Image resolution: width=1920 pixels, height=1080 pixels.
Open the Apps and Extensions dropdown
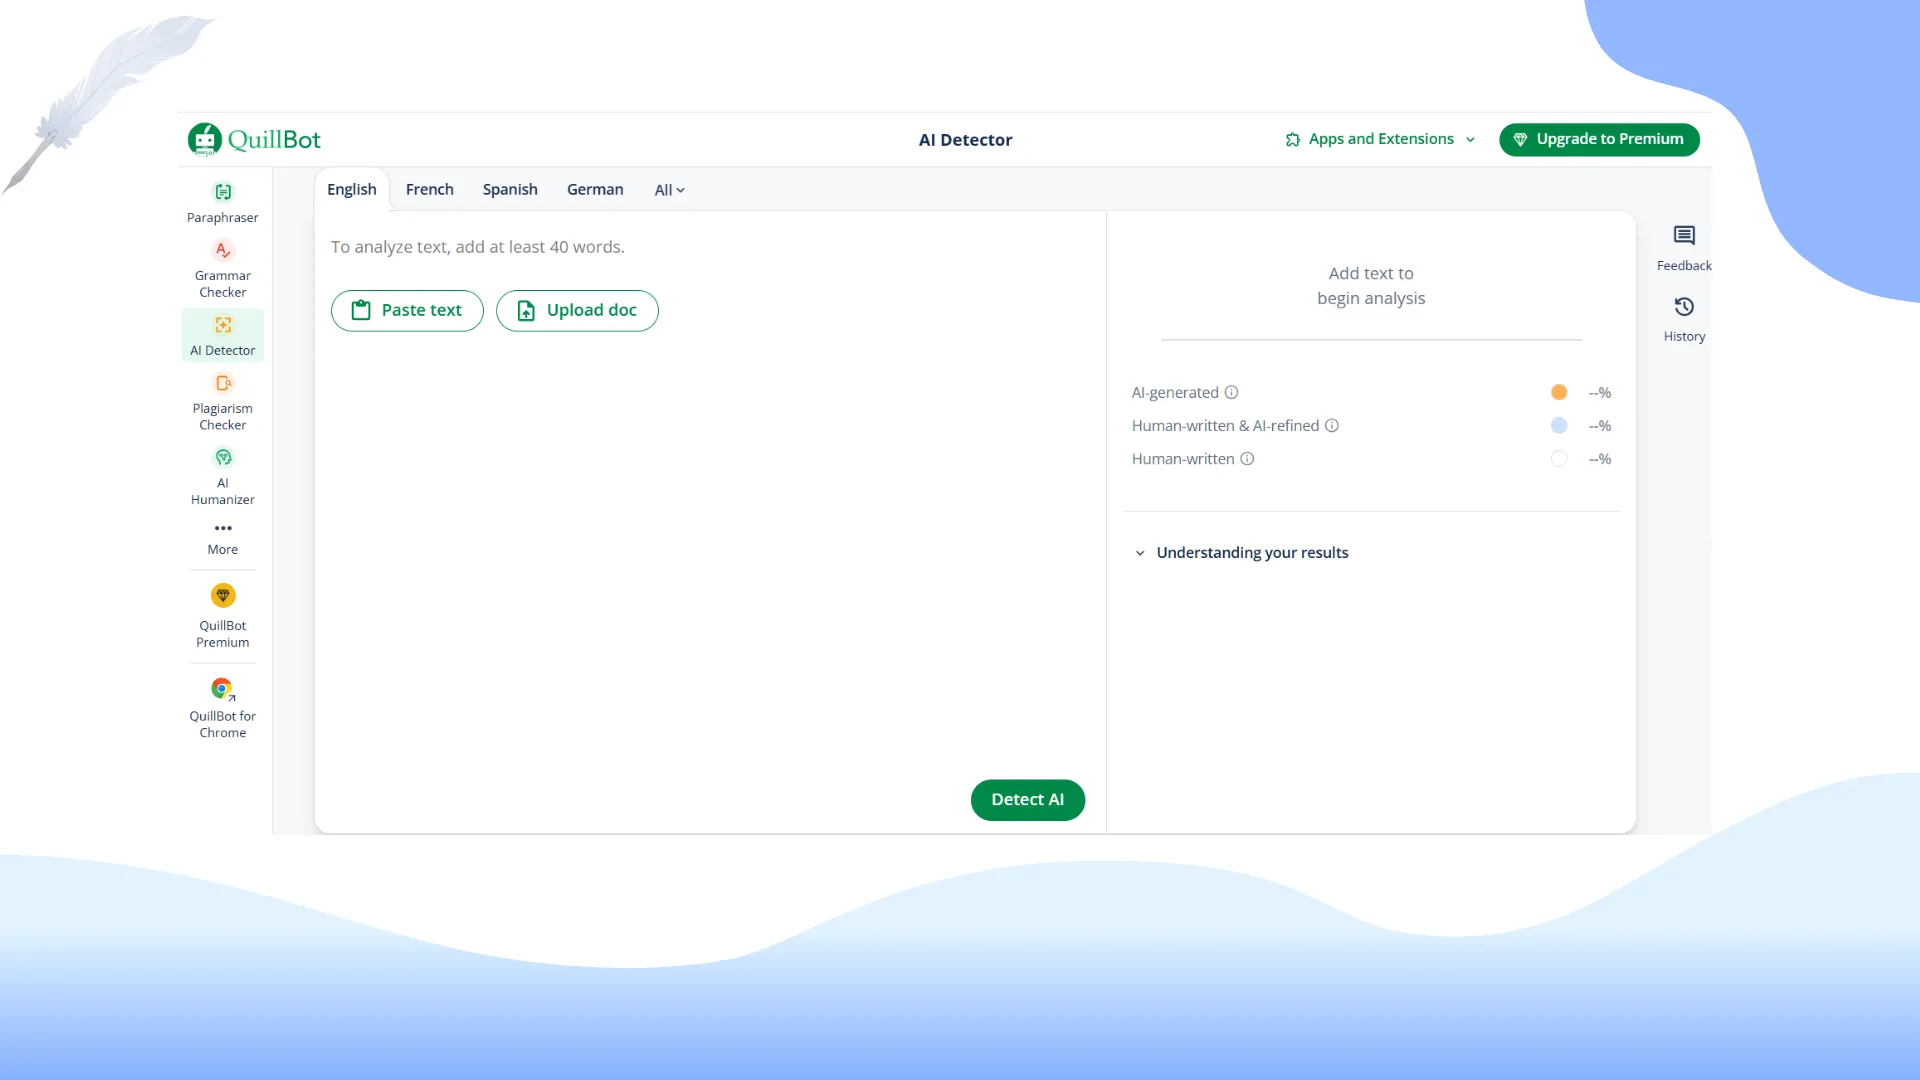[x=1379, y=139]
